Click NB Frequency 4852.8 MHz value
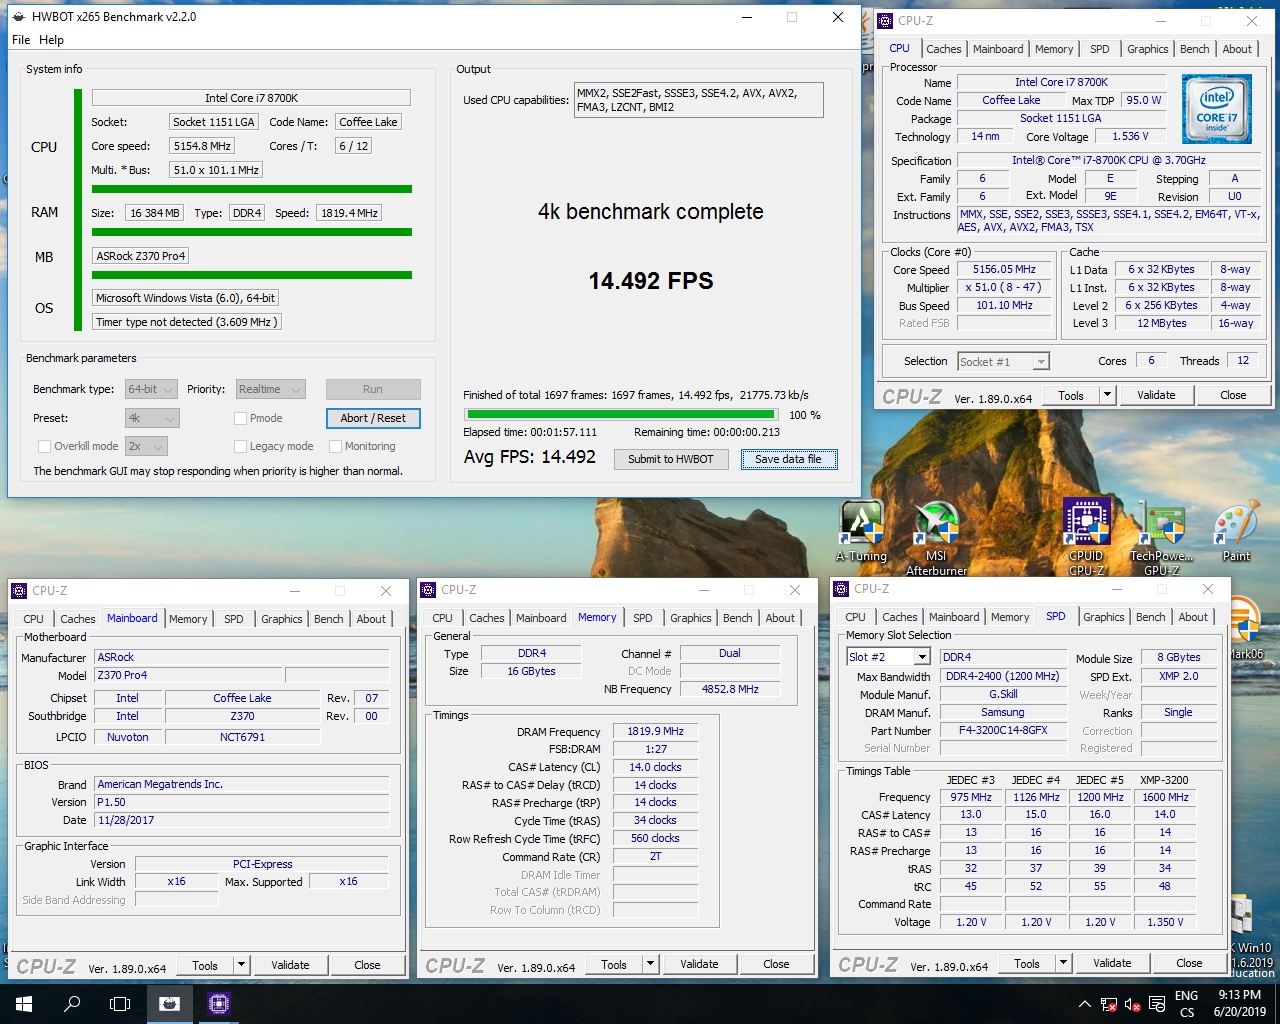Screen dimensions: 1280x1024 coord(730,689)
